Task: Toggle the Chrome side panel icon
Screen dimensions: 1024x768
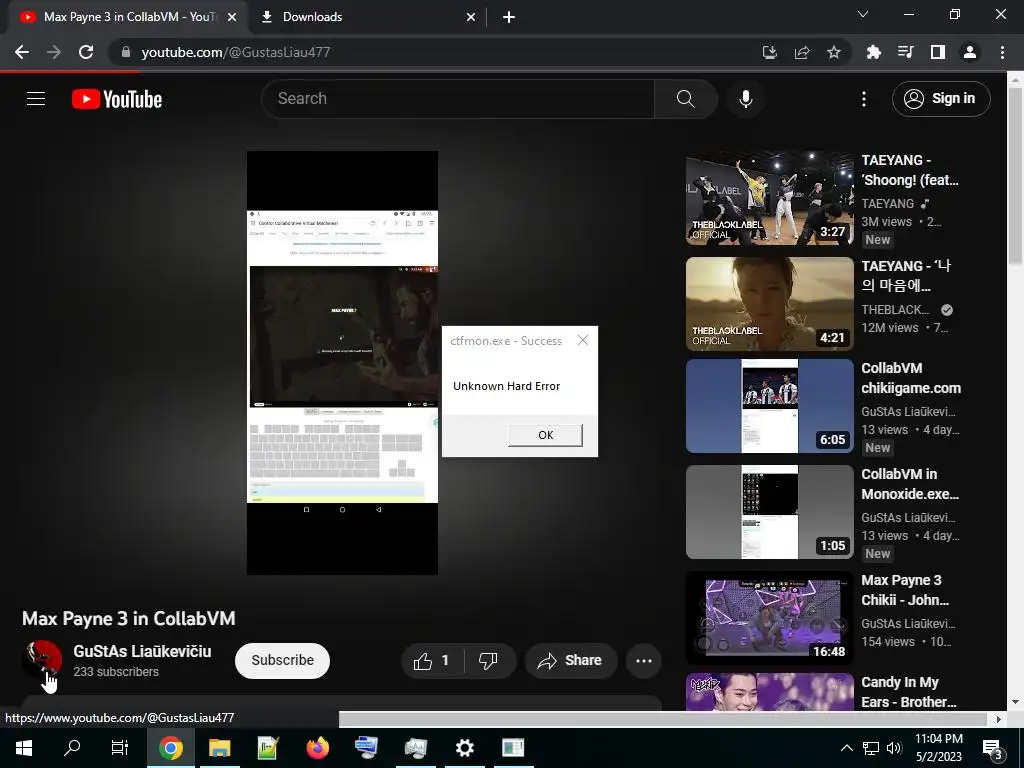Action: tap(937, 52)
